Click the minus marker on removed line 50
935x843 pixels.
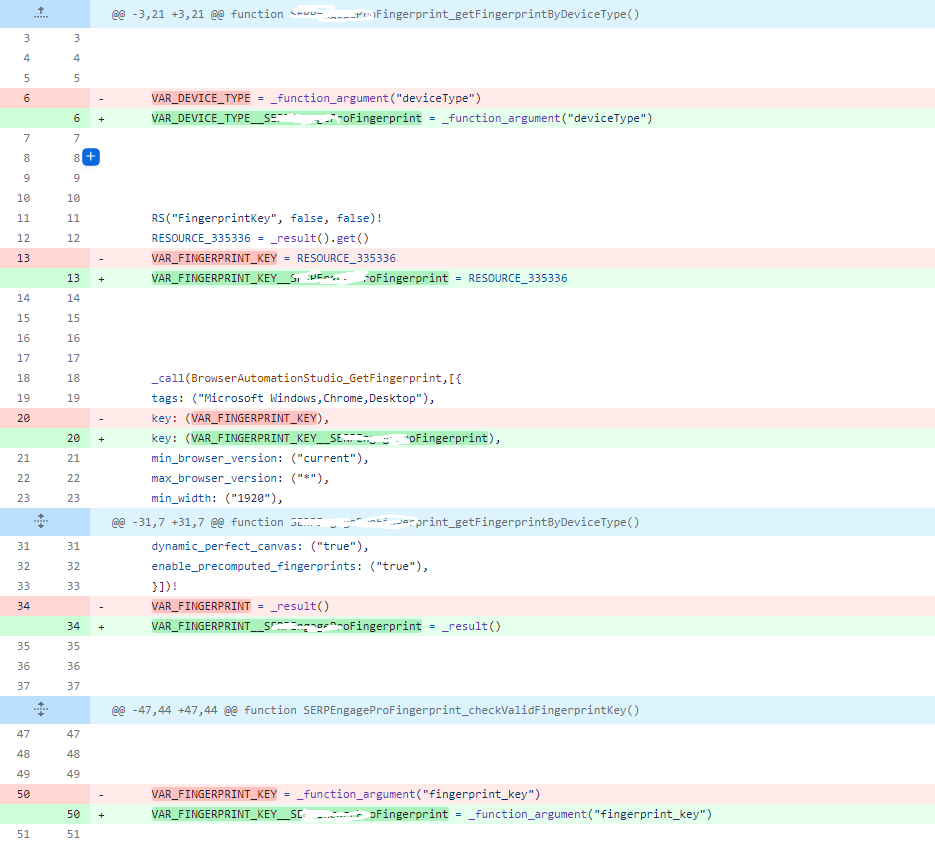point(101,794)
